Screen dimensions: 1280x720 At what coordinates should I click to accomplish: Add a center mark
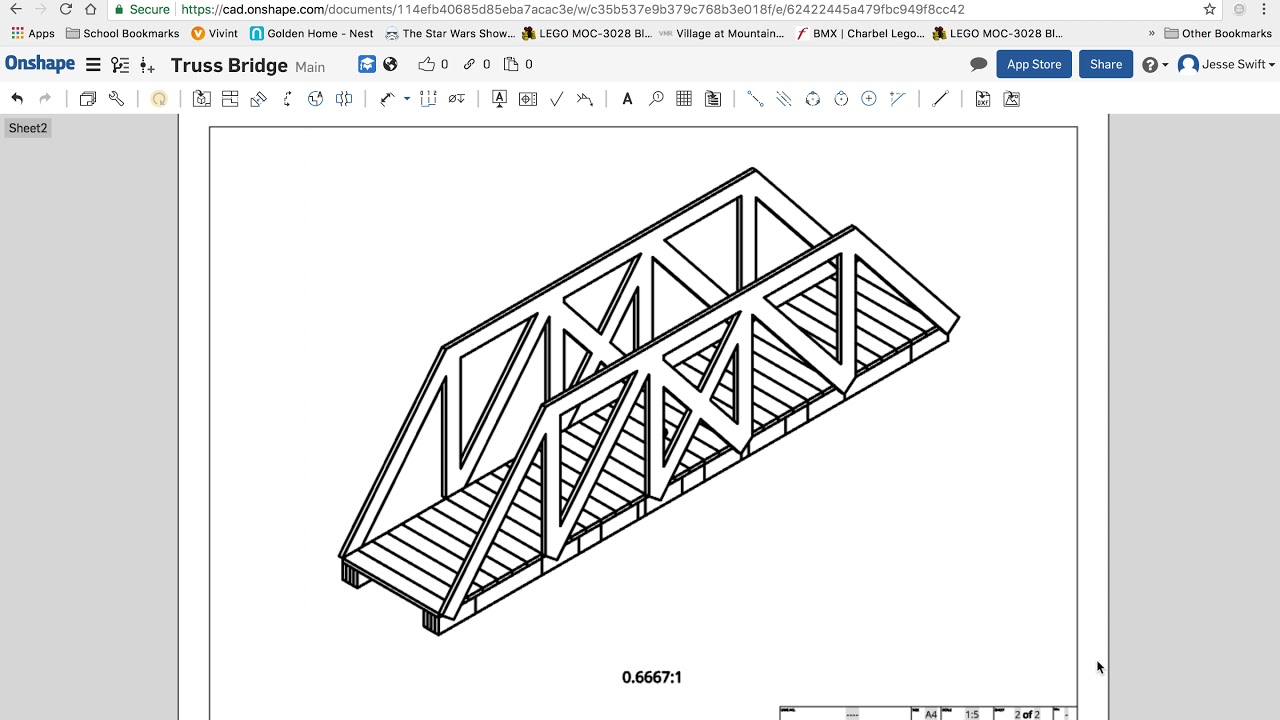(x=869, y=98)
